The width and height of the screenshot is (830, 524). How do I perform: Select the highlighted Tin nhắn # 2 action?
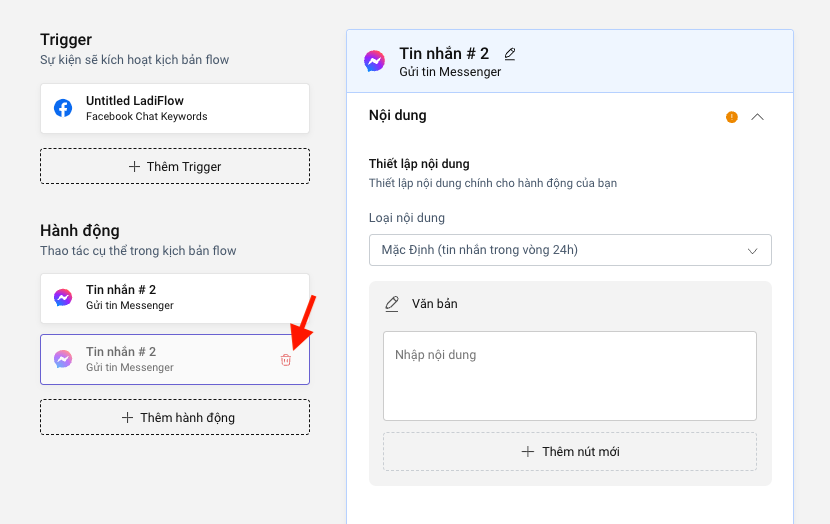coord(165,359)
